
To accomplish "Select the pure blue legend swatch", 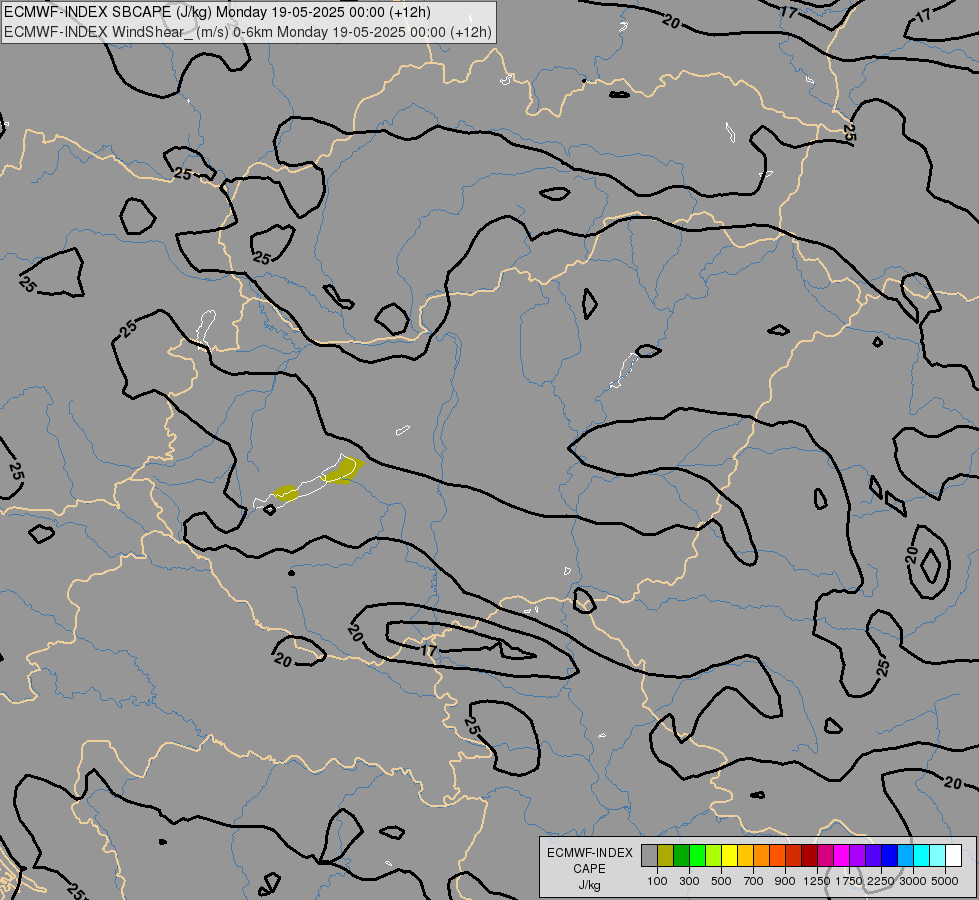I will 890,856.
